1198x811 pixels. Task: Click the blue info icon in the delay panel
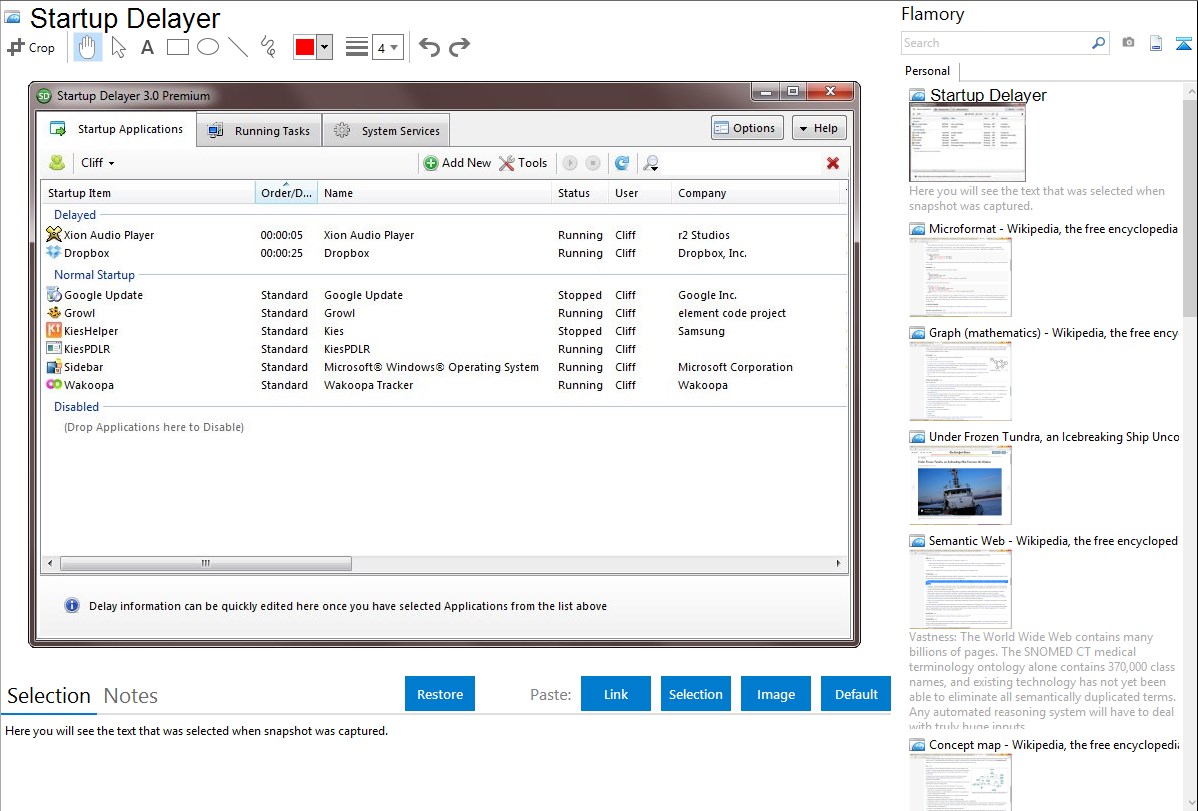72,605
